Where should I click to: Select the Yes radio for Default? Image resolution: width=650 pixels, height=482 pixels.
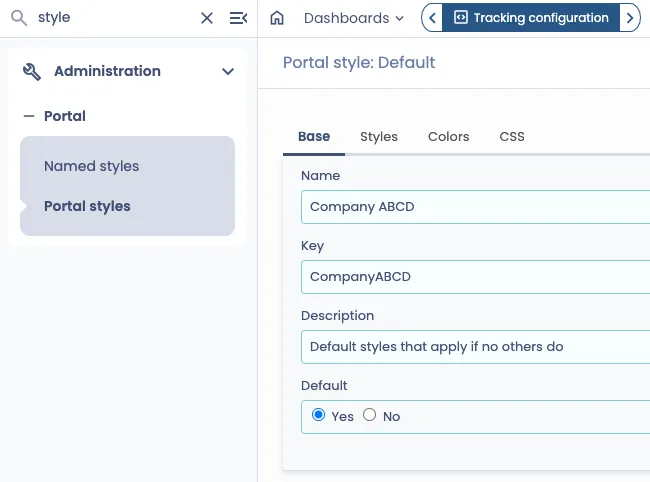(318, 415)
